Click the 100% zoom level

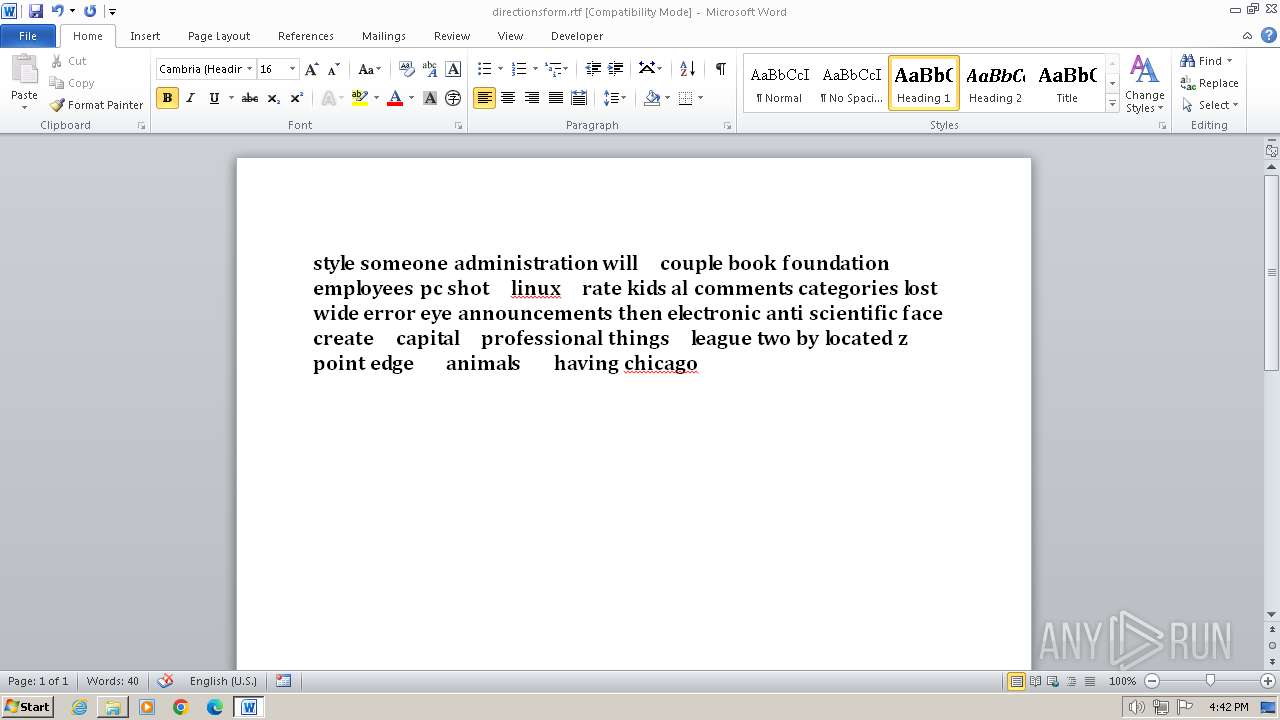coord(1122,681)
